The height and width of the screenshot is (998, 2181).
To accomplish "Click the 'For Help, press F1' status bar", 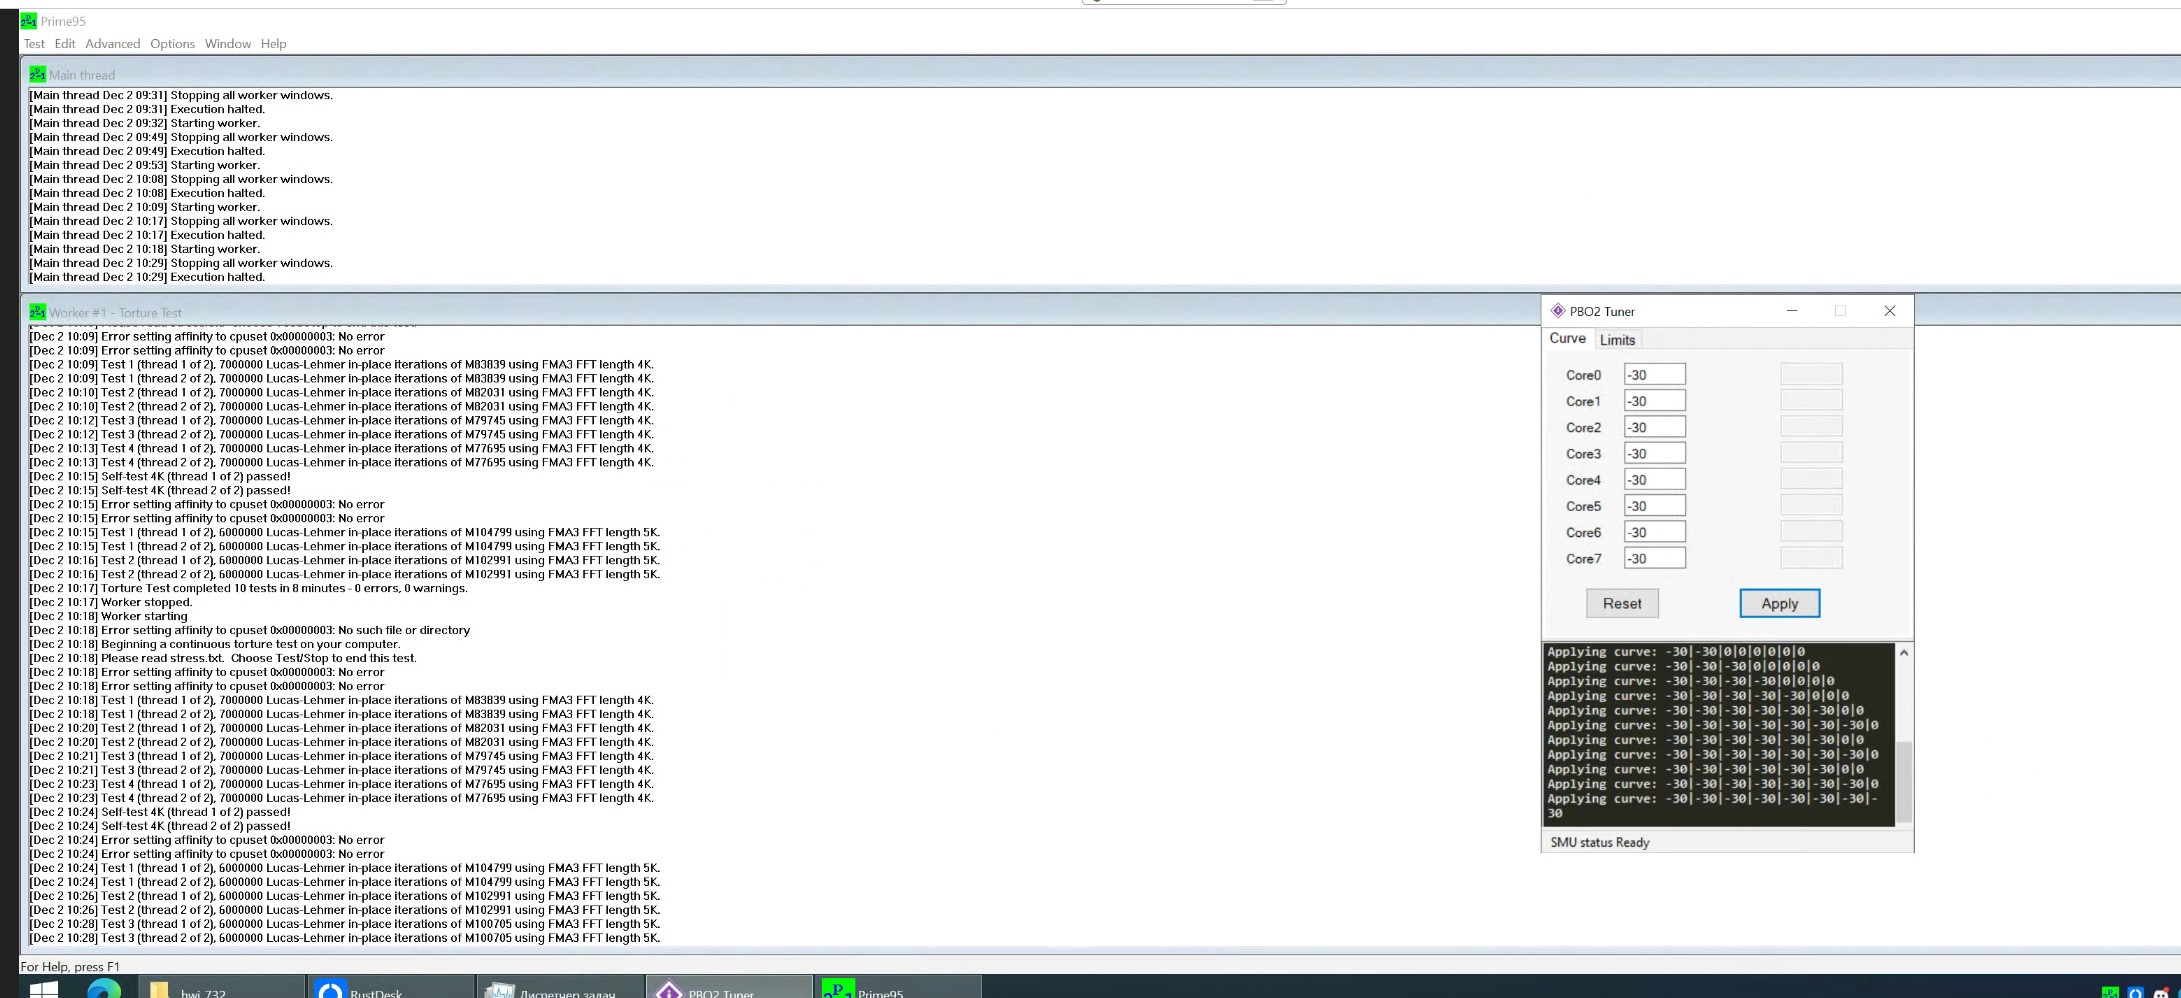I will pos(70,966).
